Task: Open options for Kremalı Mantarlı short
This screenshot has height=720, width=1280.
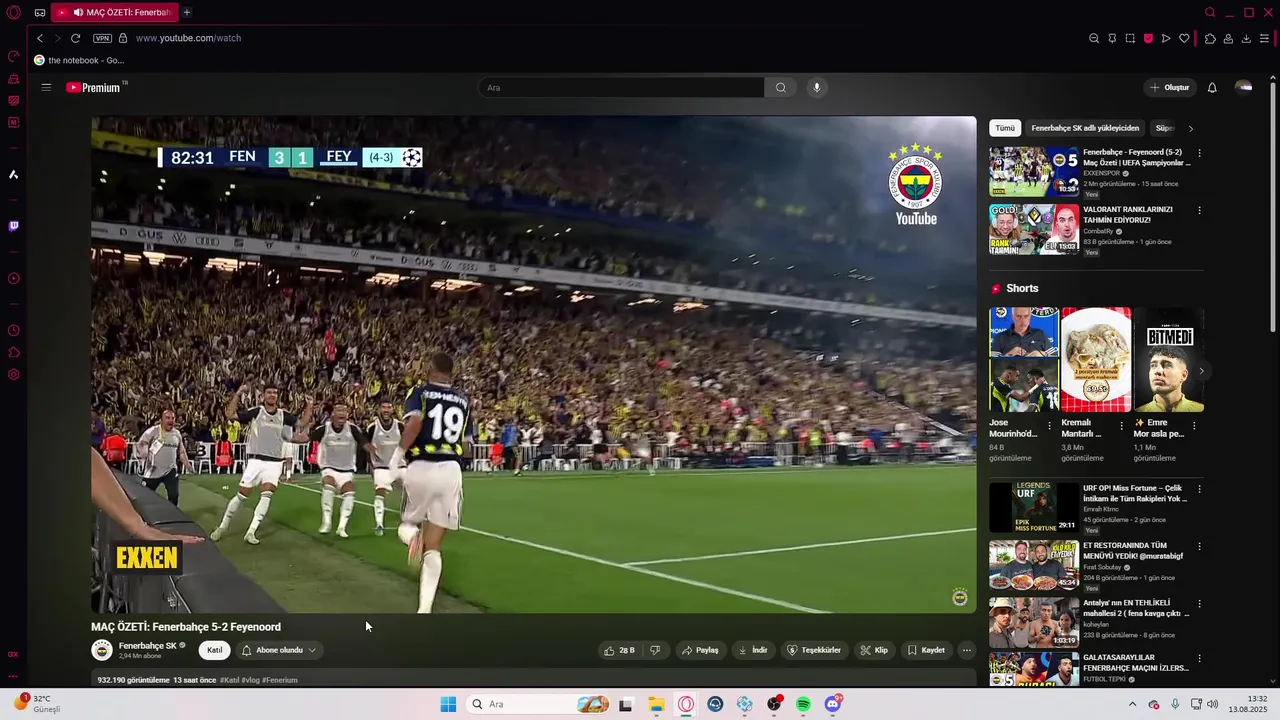Action: click(1121, 425)
